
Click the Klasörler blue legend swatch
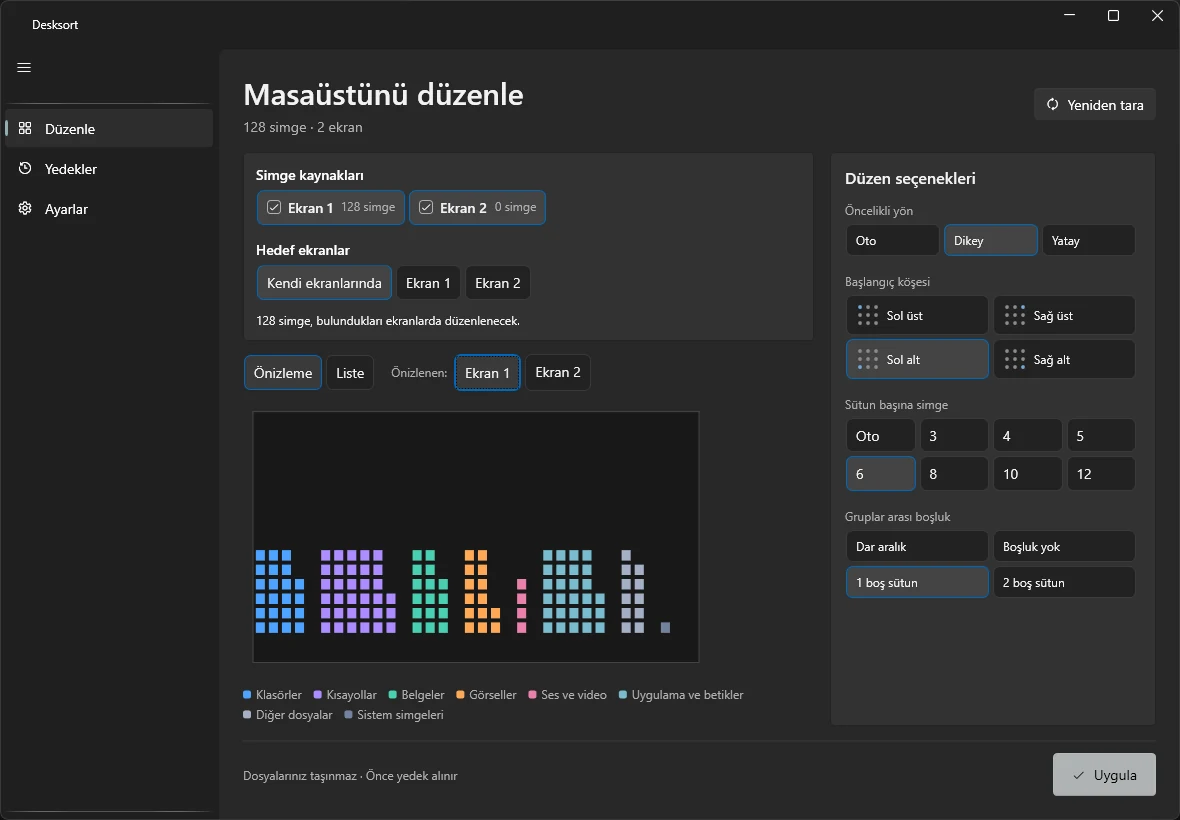click(x=247, y=694)
